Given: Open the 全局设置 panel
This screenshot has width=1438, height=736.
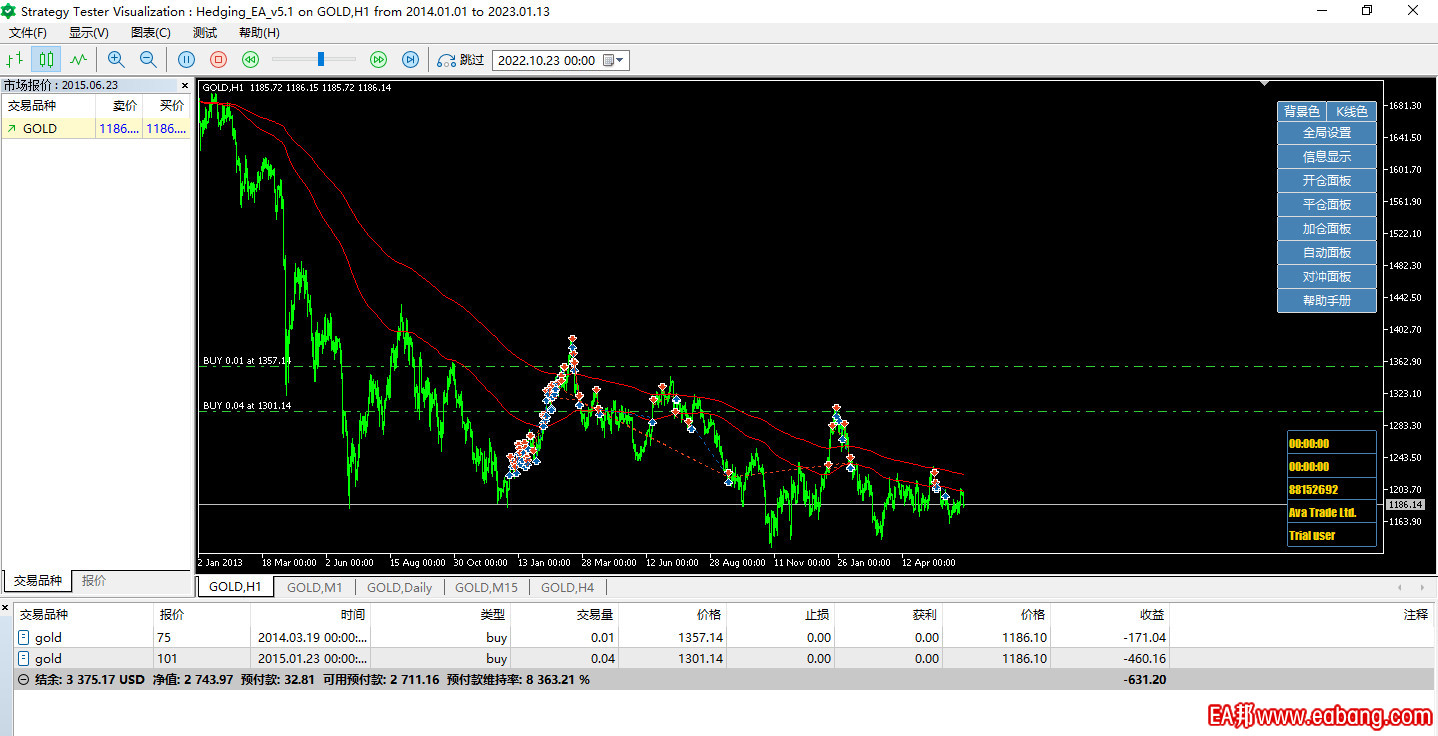Looking at the screenshot, I should pos(1327,132).
